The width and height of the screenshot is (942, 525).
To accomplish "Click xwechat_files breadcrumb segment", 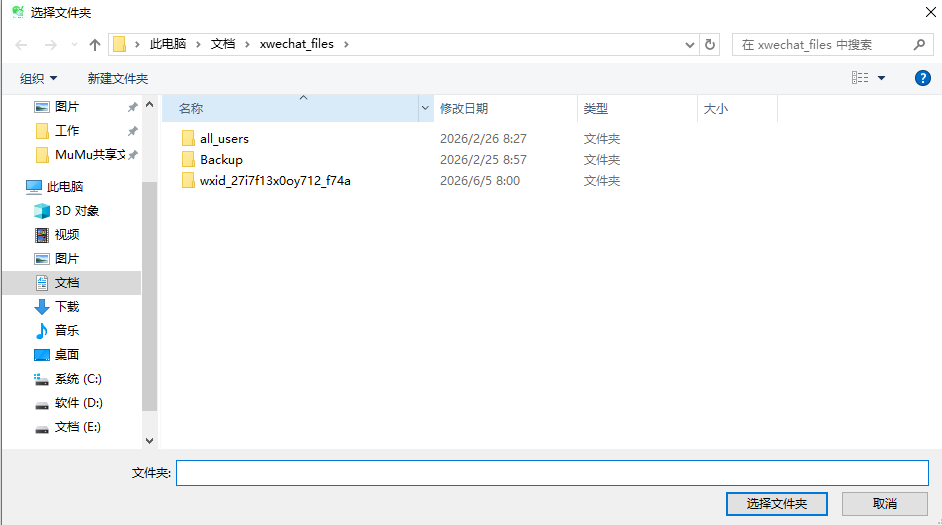I will pyautogui.click(x=296, y=44).
